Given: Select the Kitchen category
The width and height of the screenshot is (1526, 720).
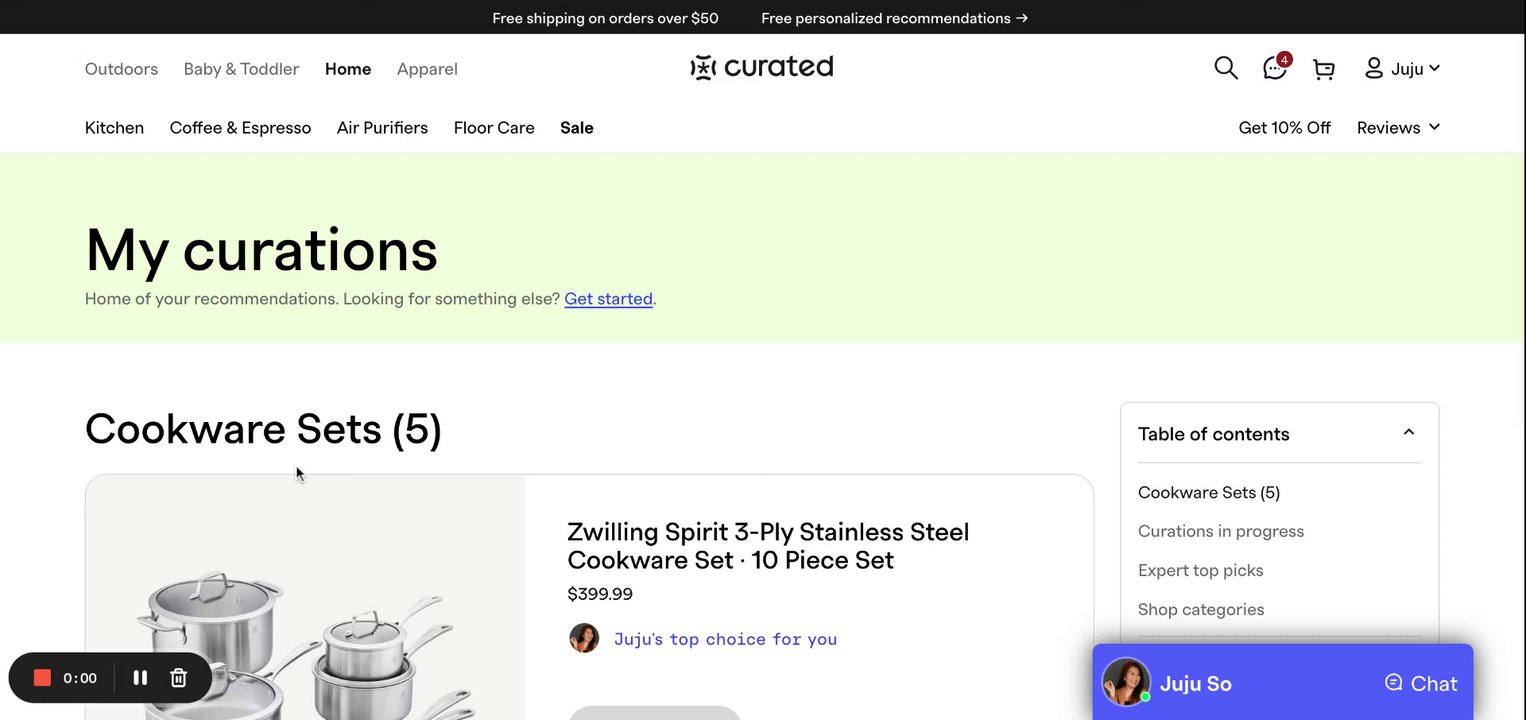Looking at the screenshot, I should click(x=114, y=127).
